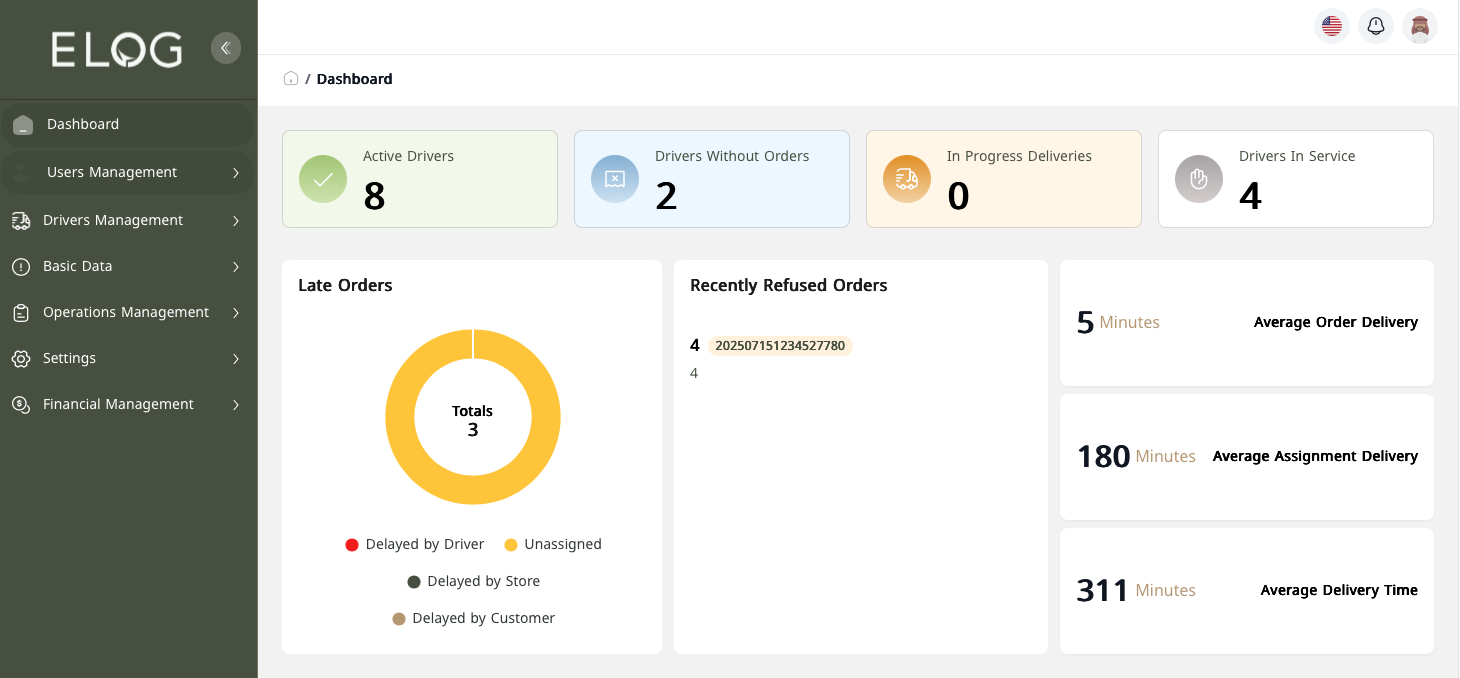Image resolution: width=1460 pixels, height=678 pixels.
Task: Toggle the Delayed by Driver legend entry
Action: (x=414, y=544)
